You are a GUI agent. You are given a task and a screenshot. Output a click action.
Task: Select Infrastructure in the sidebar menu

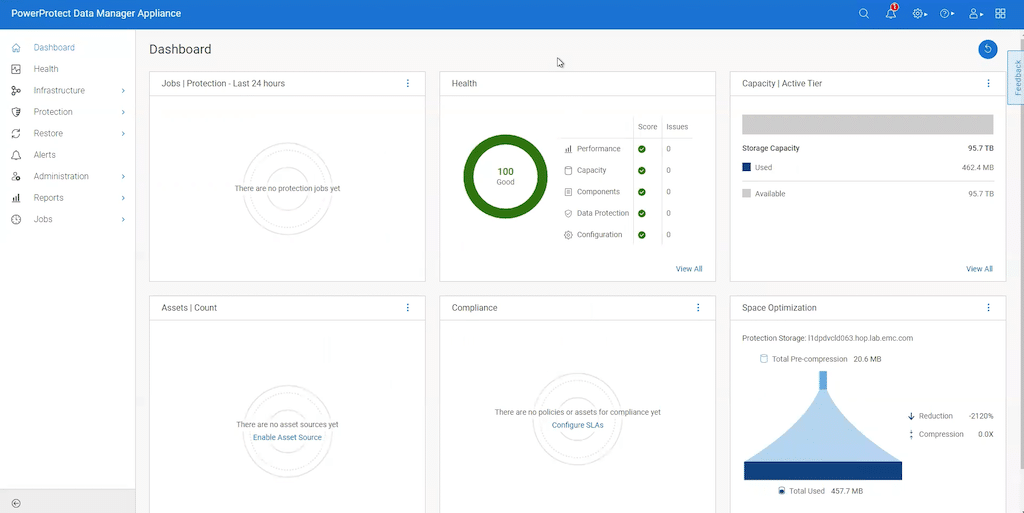59,91
